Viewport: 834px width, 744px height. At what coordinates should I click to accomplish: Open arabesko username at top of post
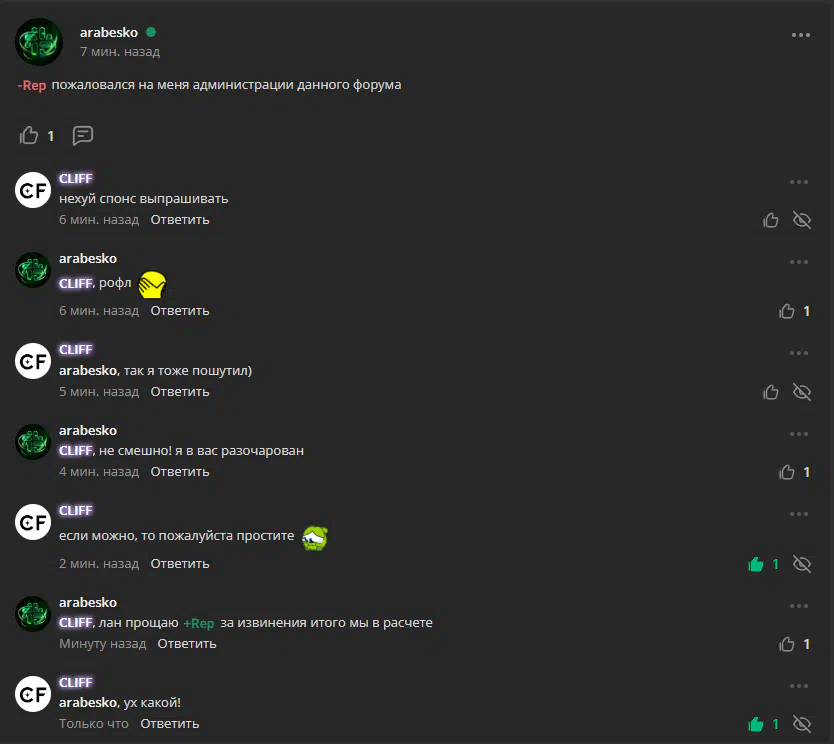coord(109,32)
